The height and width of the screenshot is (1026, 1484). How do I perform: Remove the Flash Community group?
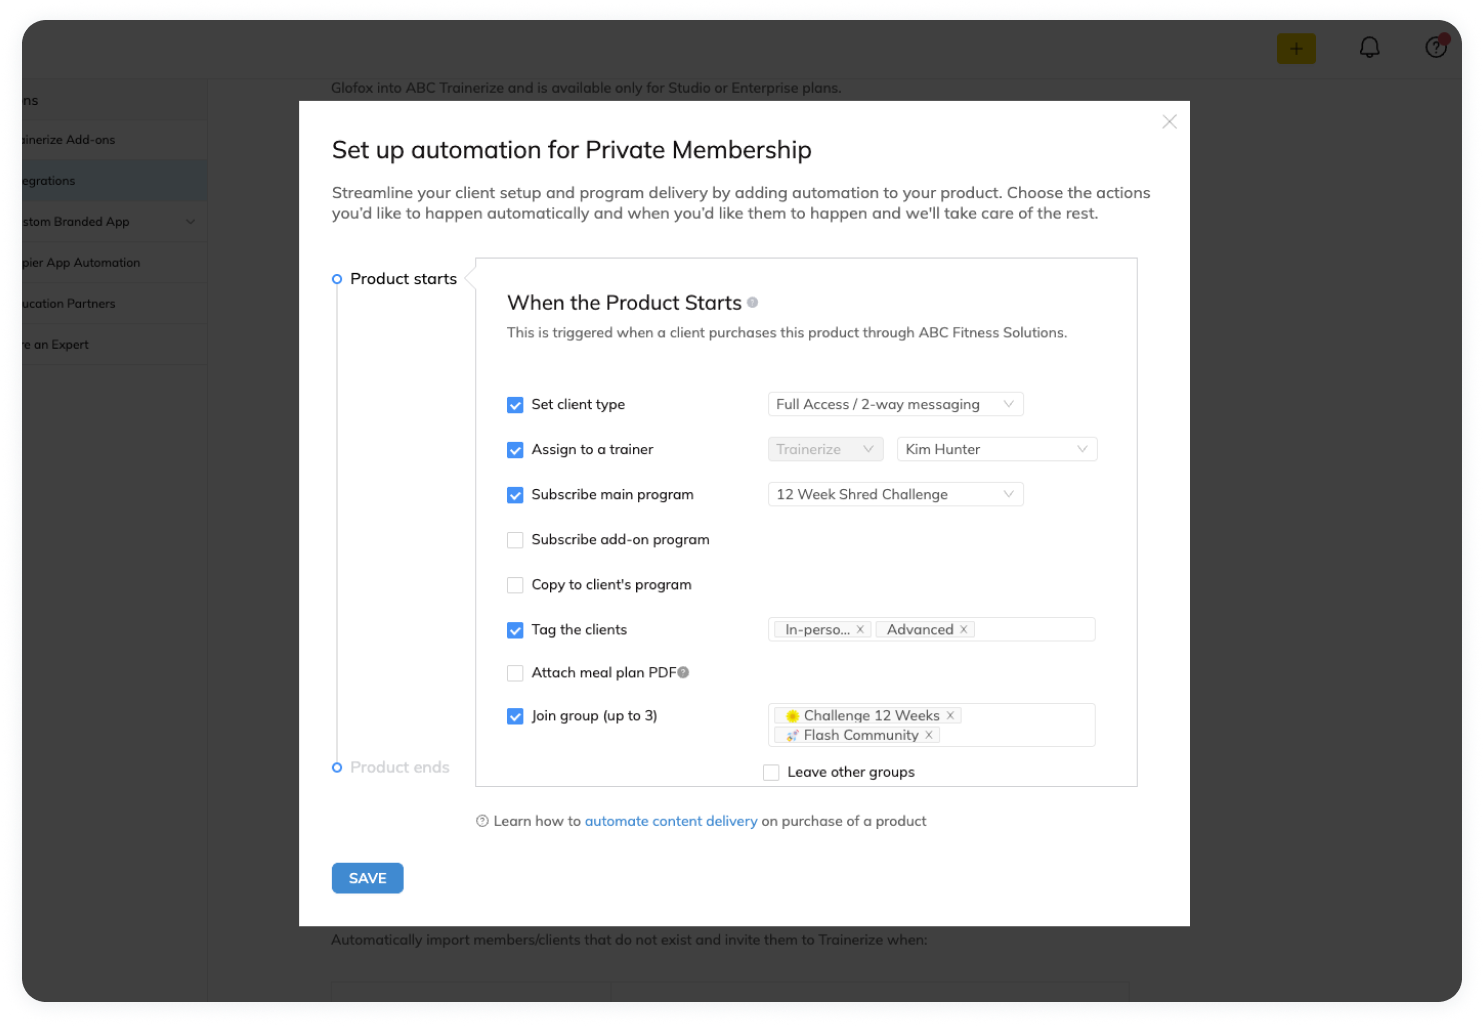coord(929,735)
